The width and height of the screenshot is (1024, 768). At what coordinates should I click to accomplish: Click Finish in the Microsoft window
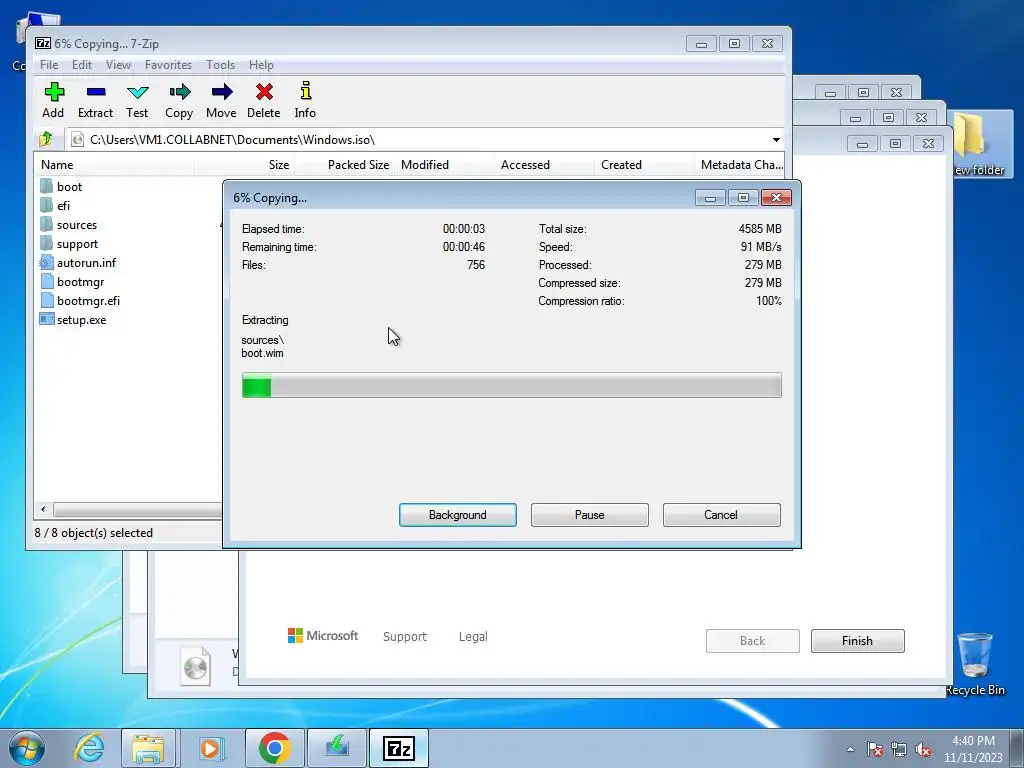point(857,641)
